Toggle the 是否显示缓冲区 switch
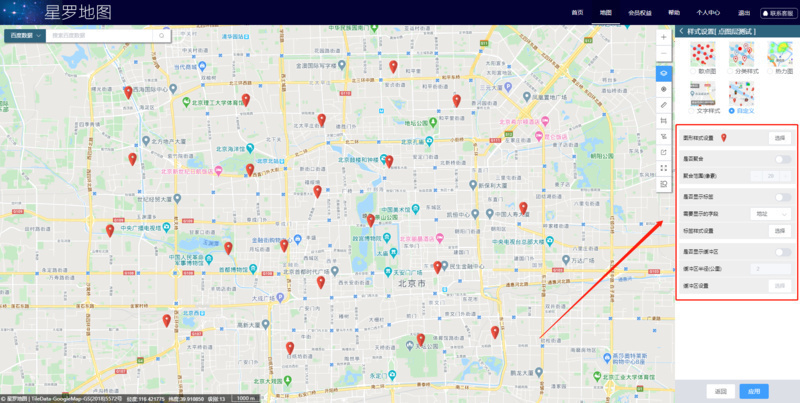The width and height of the screenshot is (800, 403). [783, 251]
